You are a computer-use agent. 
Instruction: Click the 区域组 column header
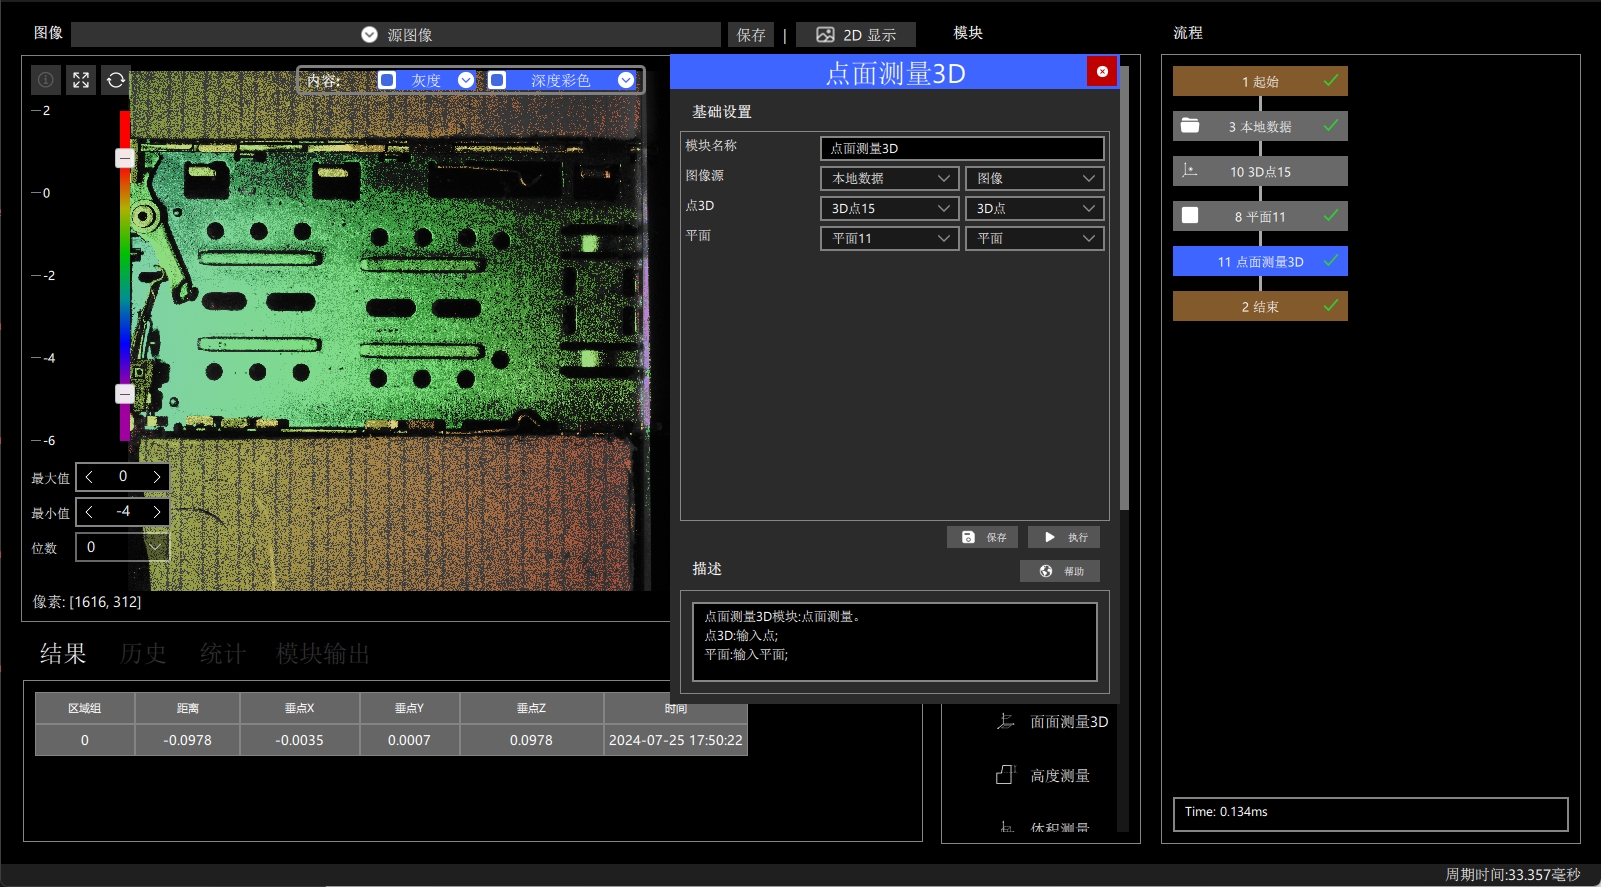click(x=85, y=708)
